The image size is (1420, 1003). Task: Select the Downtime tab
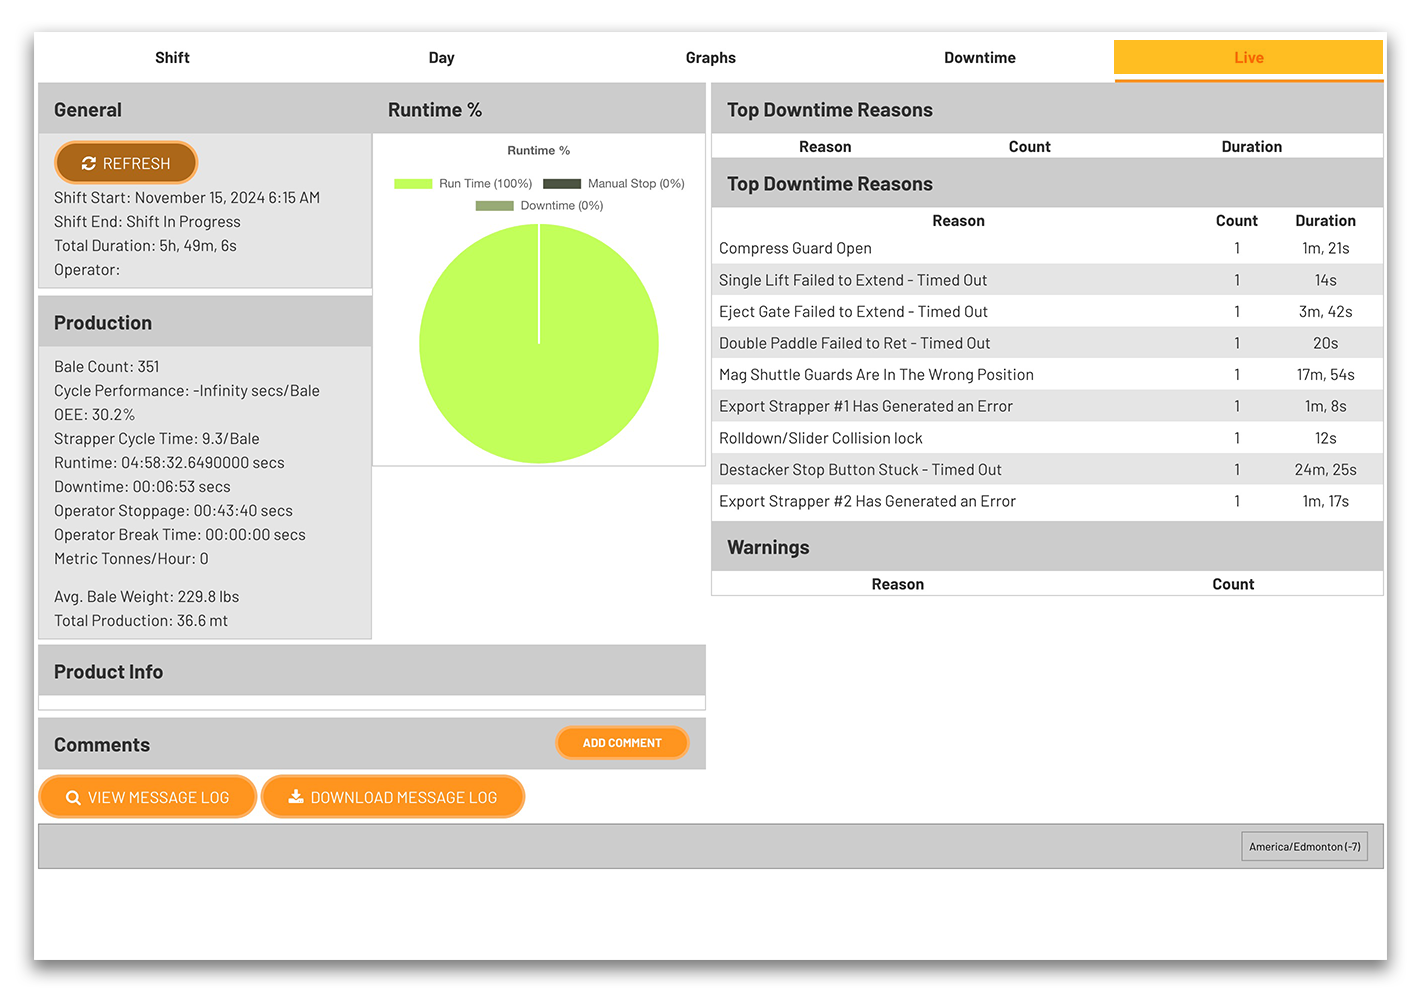[x=979, y=58]
